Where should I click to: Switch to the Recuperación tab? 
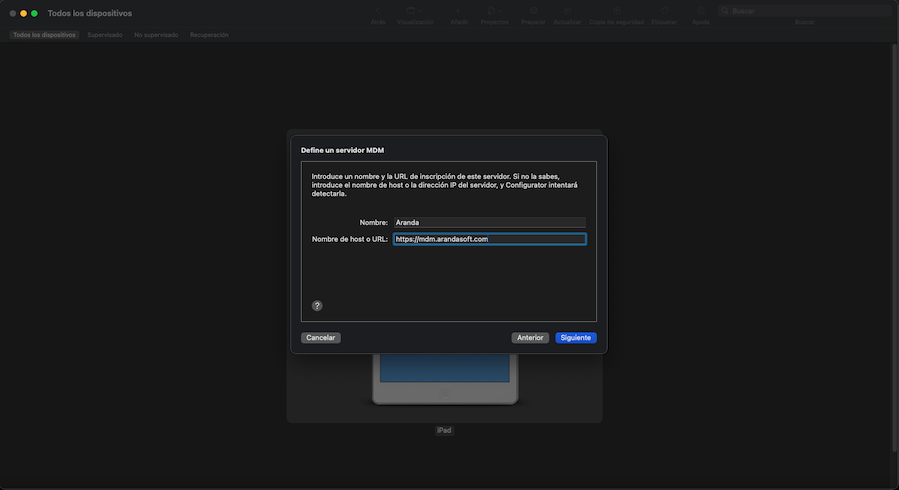tap(209, 35)
